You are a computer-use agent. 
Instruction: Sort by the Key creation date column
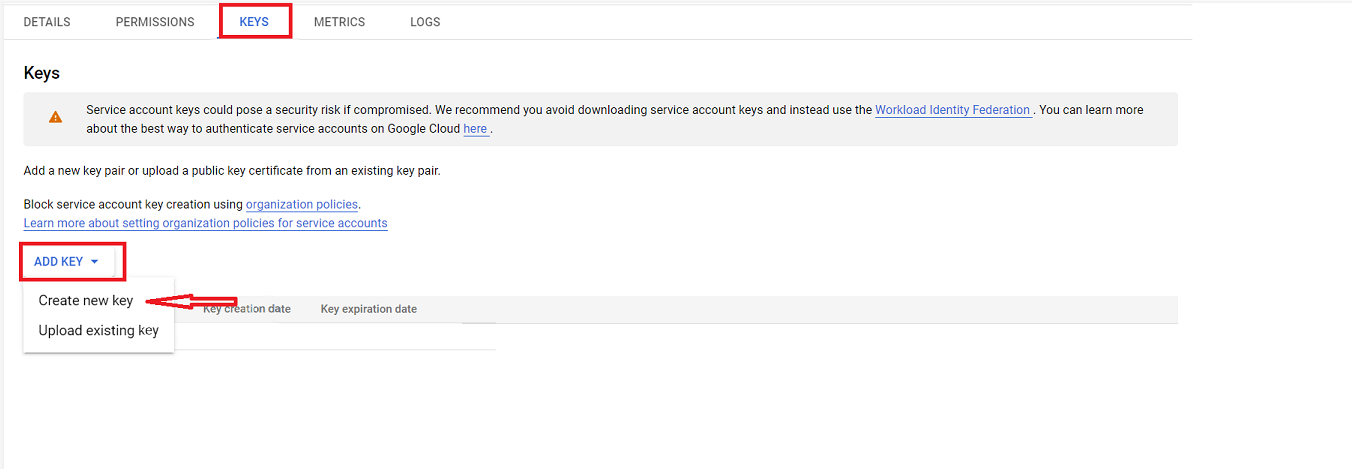(x=247, y=309)
